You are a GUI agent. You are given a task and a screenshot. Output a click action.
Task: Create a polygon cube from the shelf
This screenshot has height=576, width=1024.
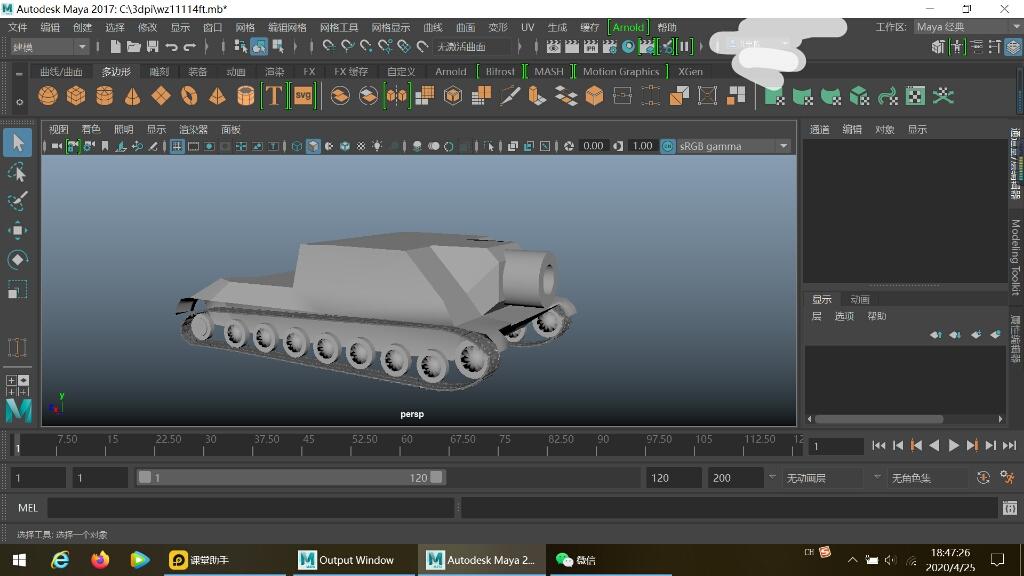76,96
